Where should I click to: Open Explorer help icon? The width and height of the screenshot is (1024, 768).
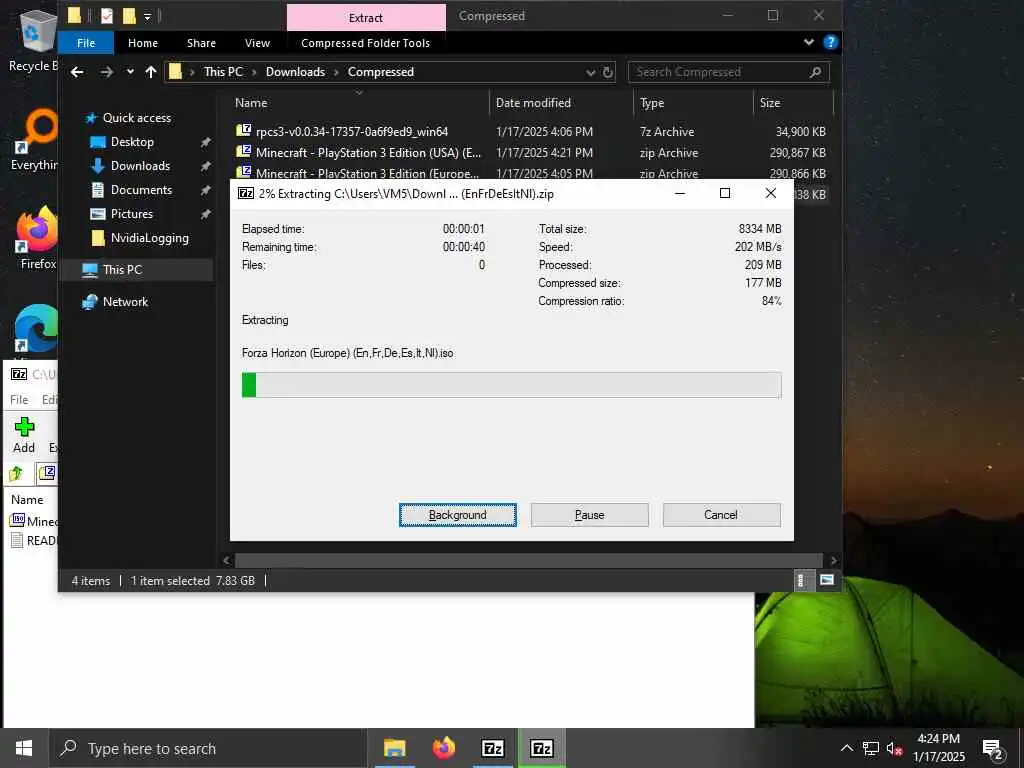pos(831,42)
